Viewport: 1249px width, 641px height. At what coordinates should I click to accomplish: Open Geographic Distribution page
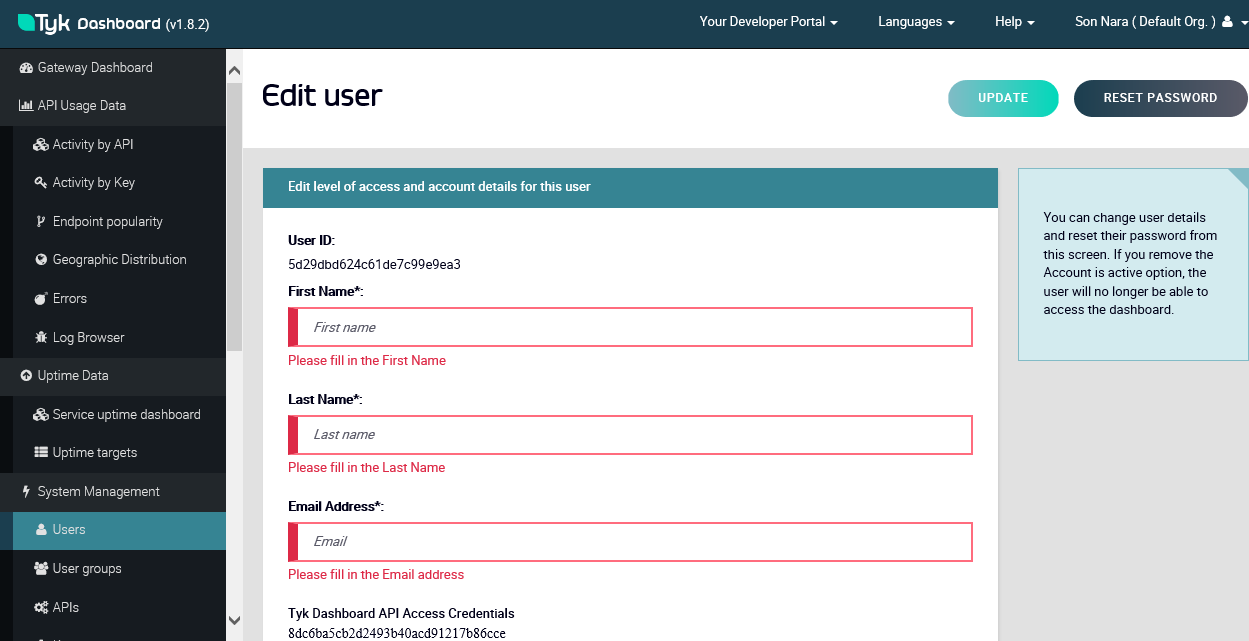click(119, 260)
